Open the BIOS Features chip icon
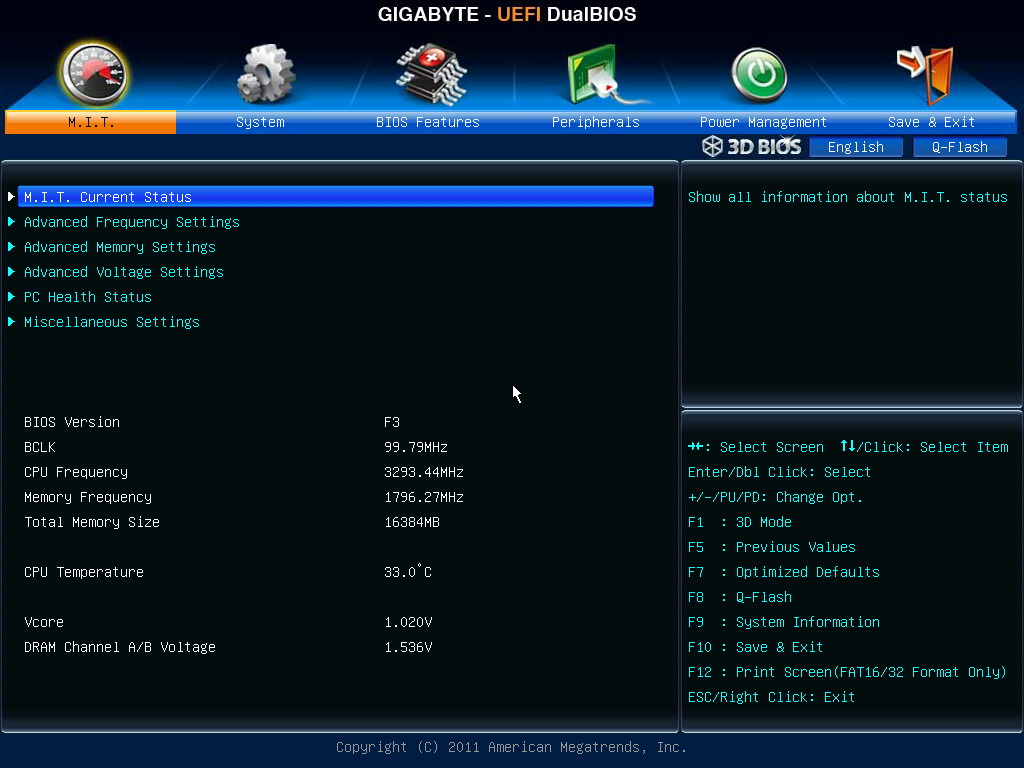The width and height of the screenshot is (1024, 768). 431,74
